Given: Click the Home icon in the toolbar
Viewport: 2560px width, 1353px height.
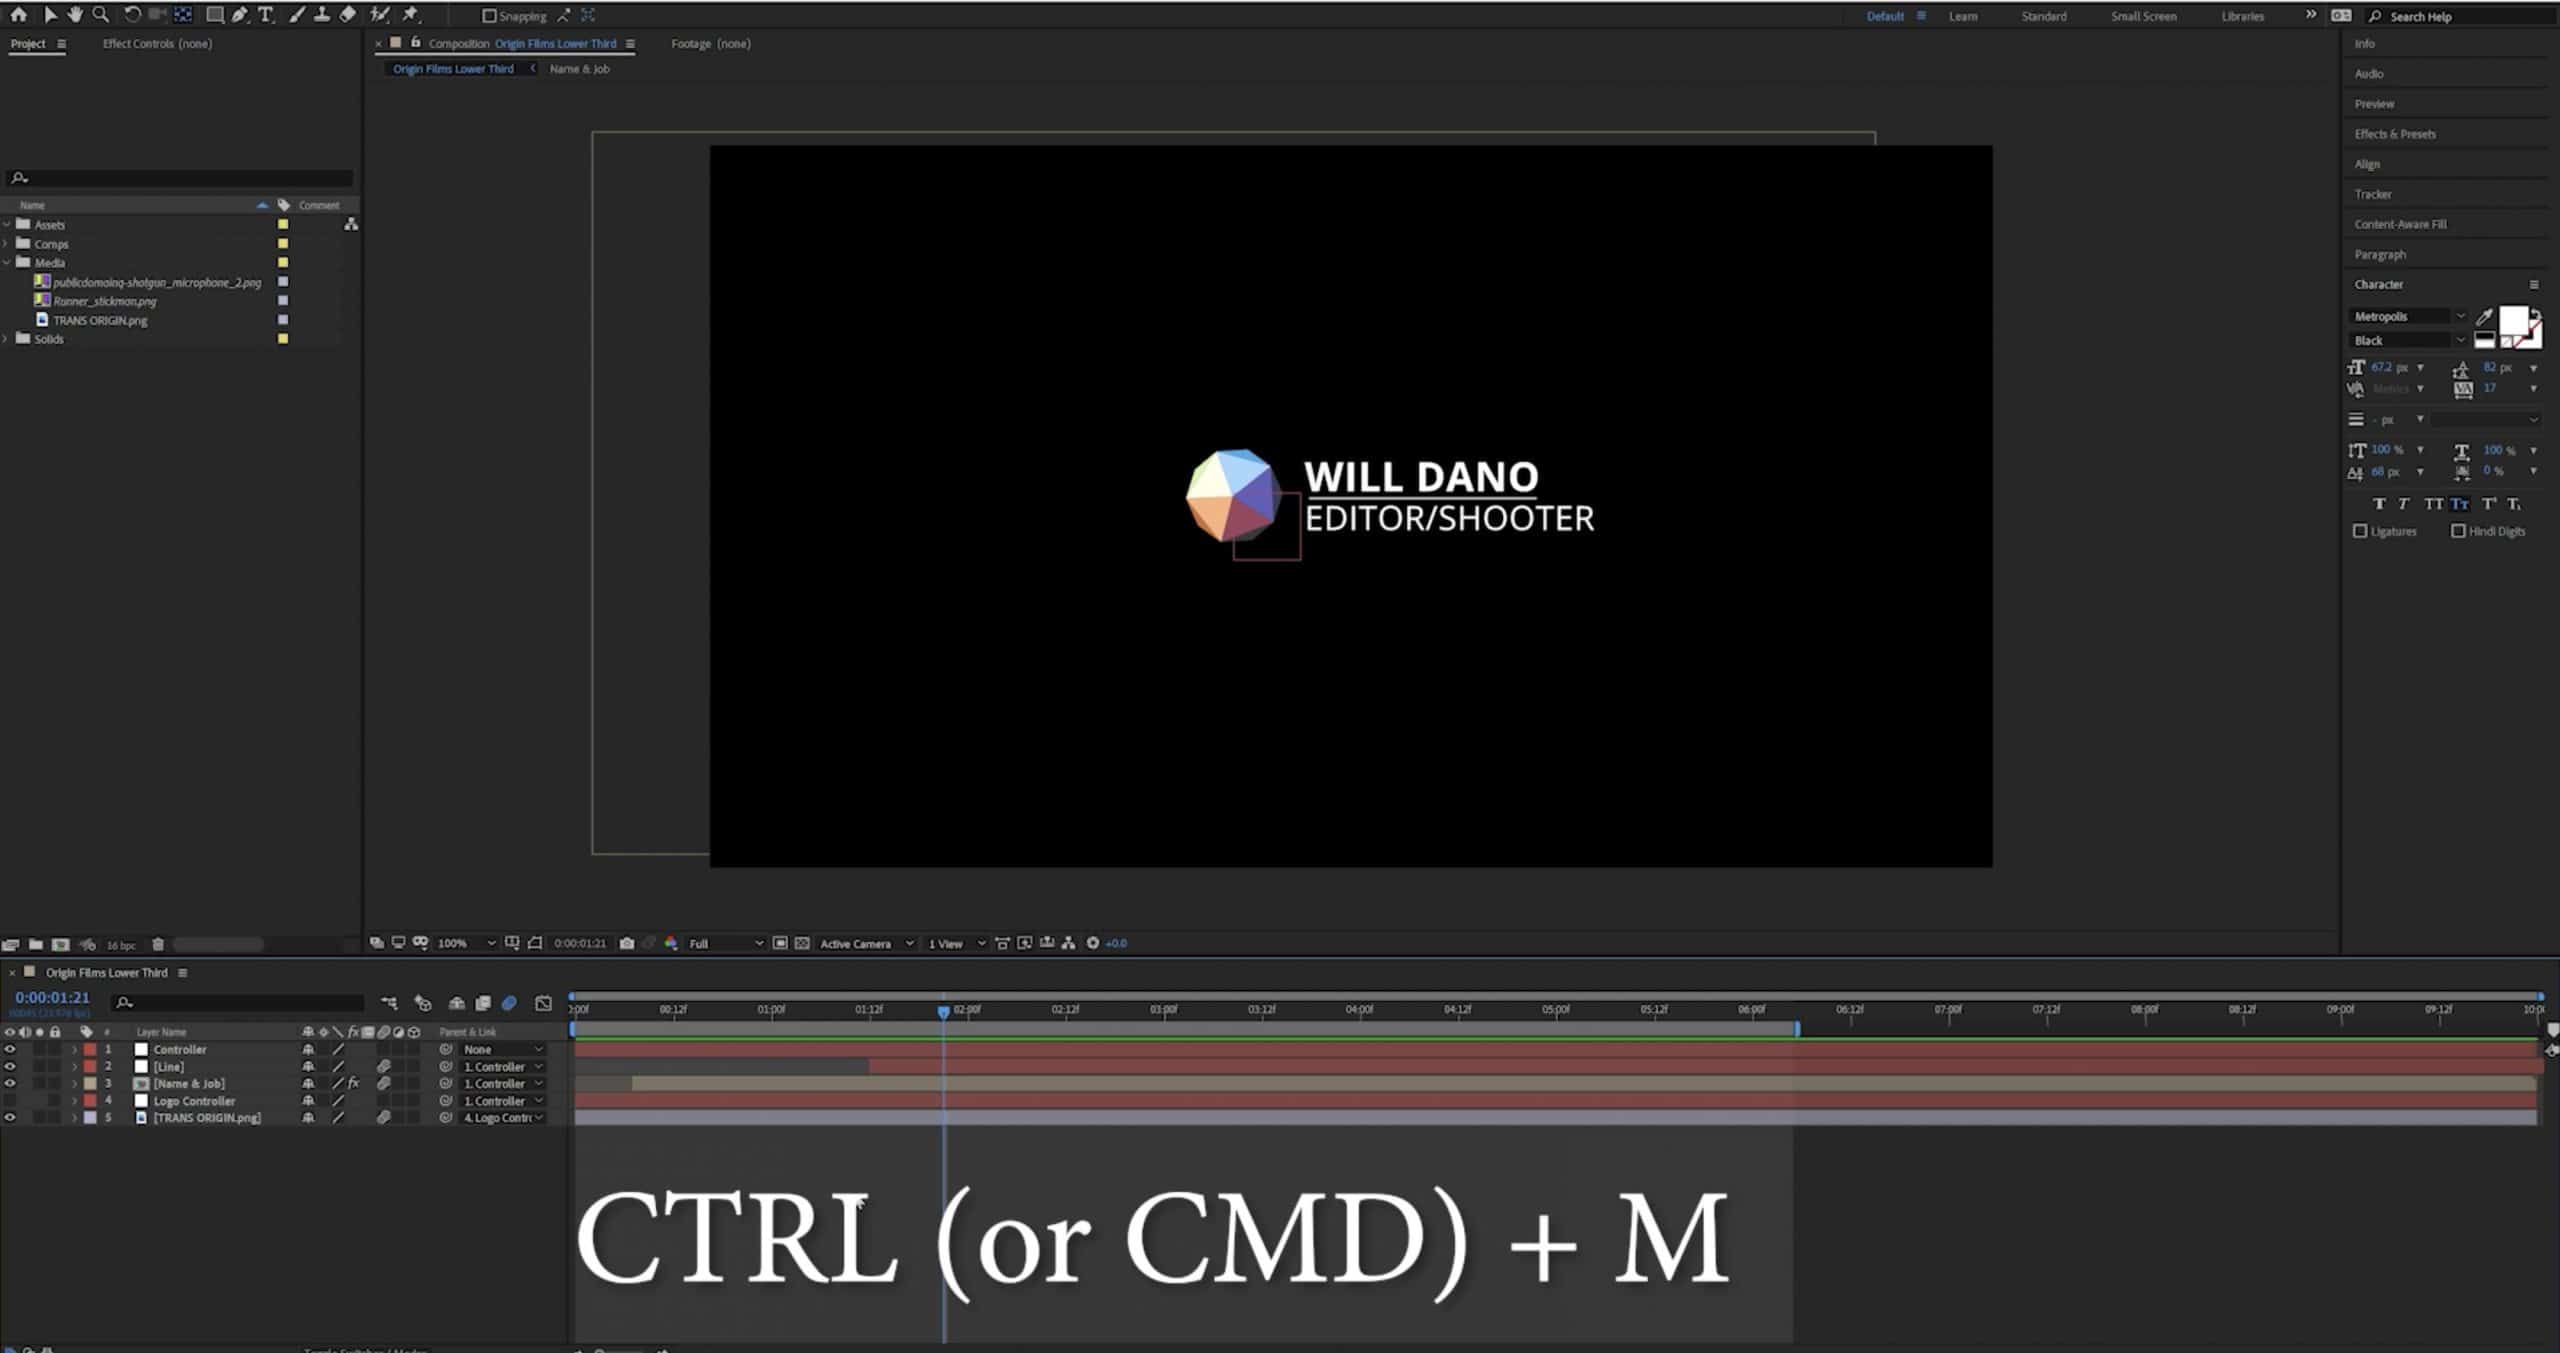Looking at the screenshot, I should pyautogui.click(x=19, y=15).
